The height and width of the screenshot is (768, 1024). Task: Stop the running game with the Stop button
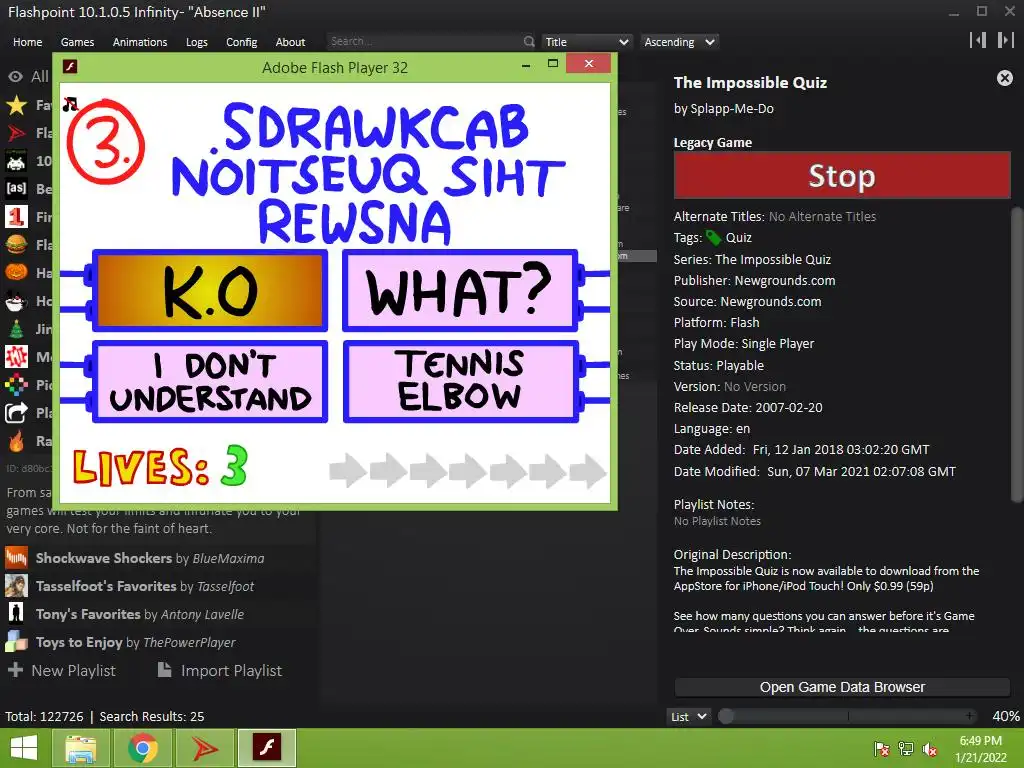[842, 175]
